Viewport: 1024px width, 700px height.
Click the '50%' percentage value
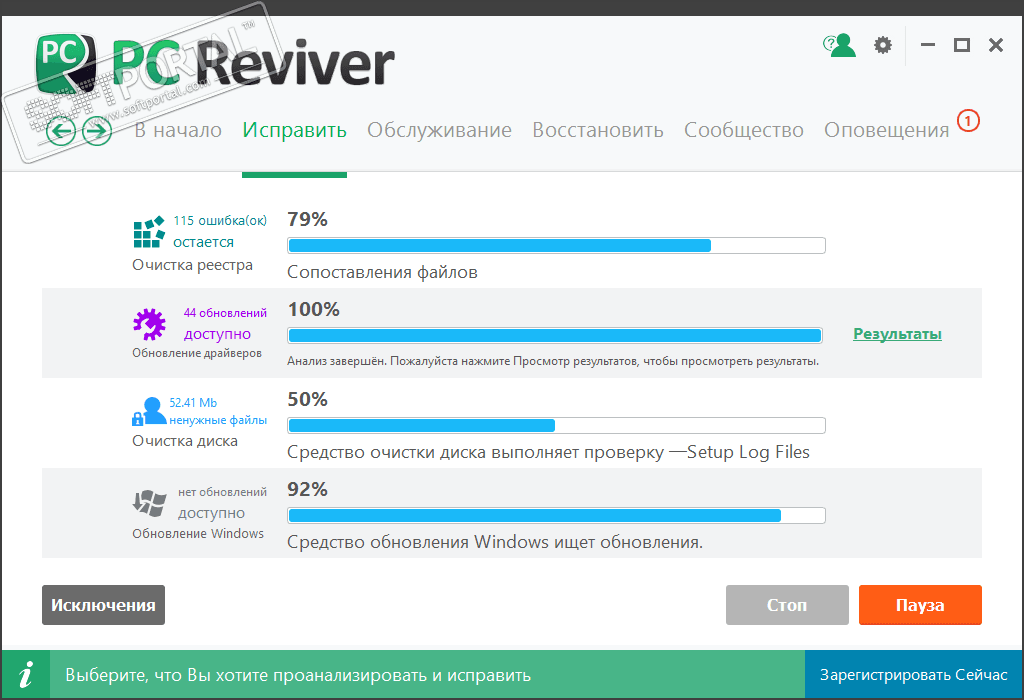(308, 400)
